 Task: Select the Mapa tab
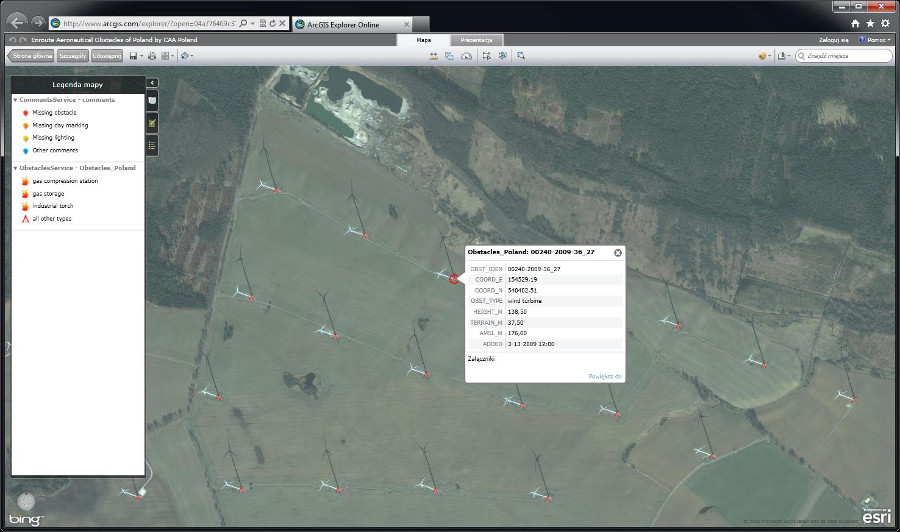tap(423, 39)
